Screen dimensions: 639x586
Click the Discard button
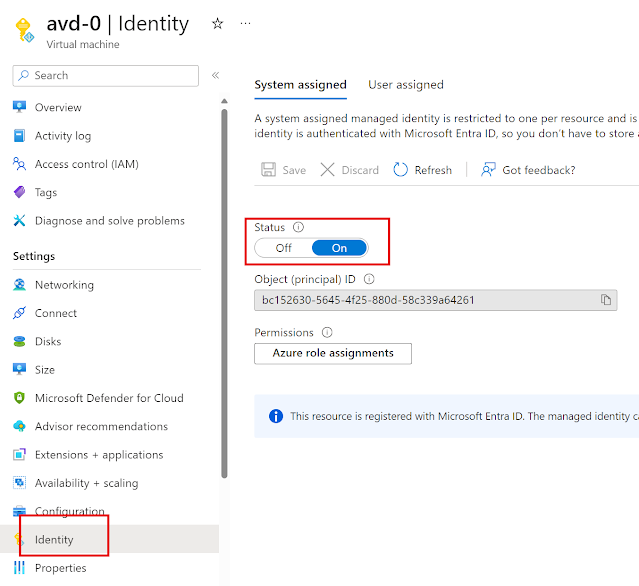(x=350, y=170)
